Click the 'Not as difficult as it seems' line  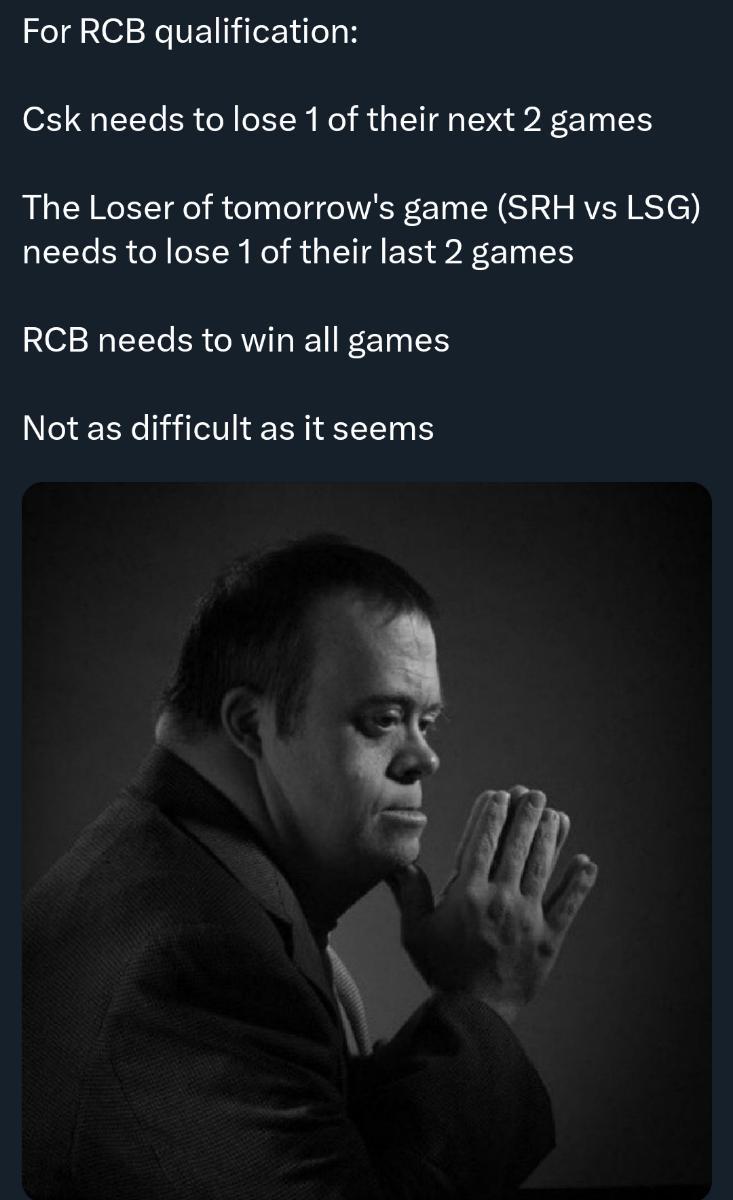click(x=228, y=428)
